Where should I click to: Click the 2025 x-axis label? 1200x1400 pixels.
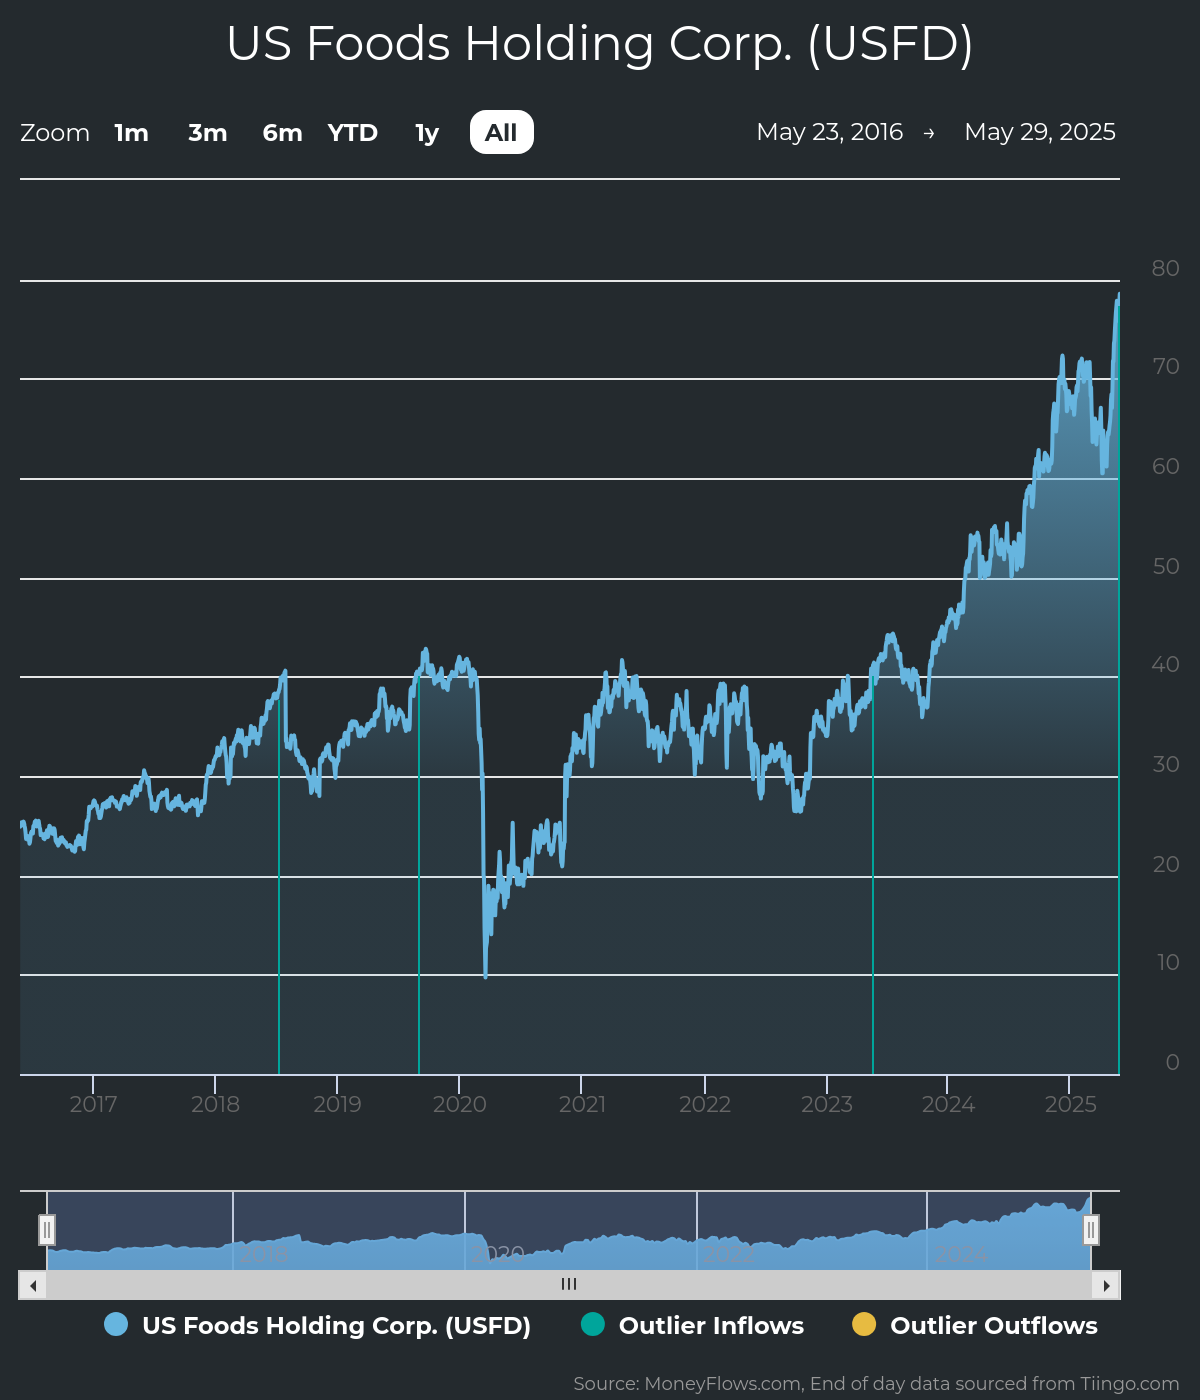1071,1104
